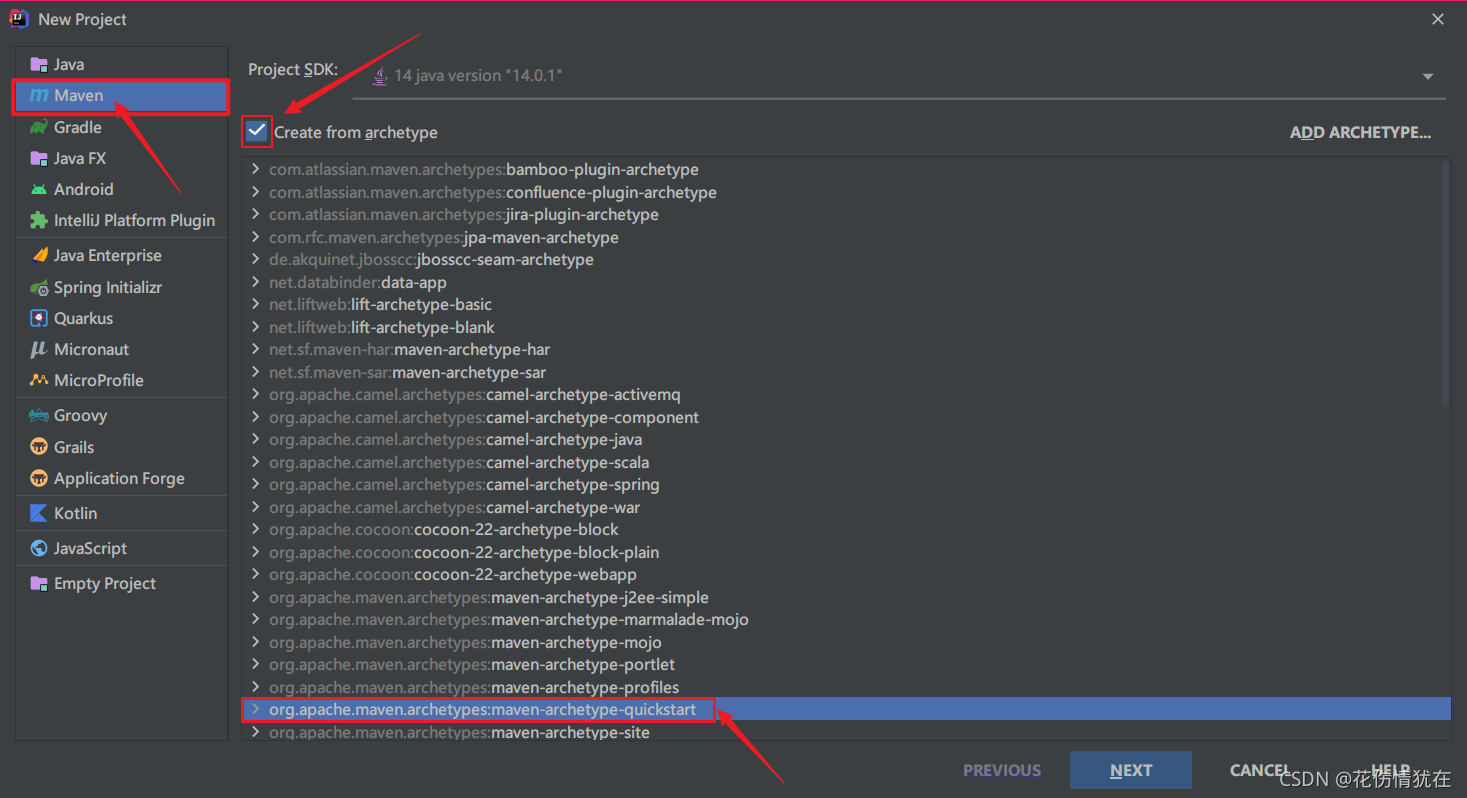Screen dimensions: 1467x798
Task: Expand the maven-archetype-mojo node
Action: [256, 642]
